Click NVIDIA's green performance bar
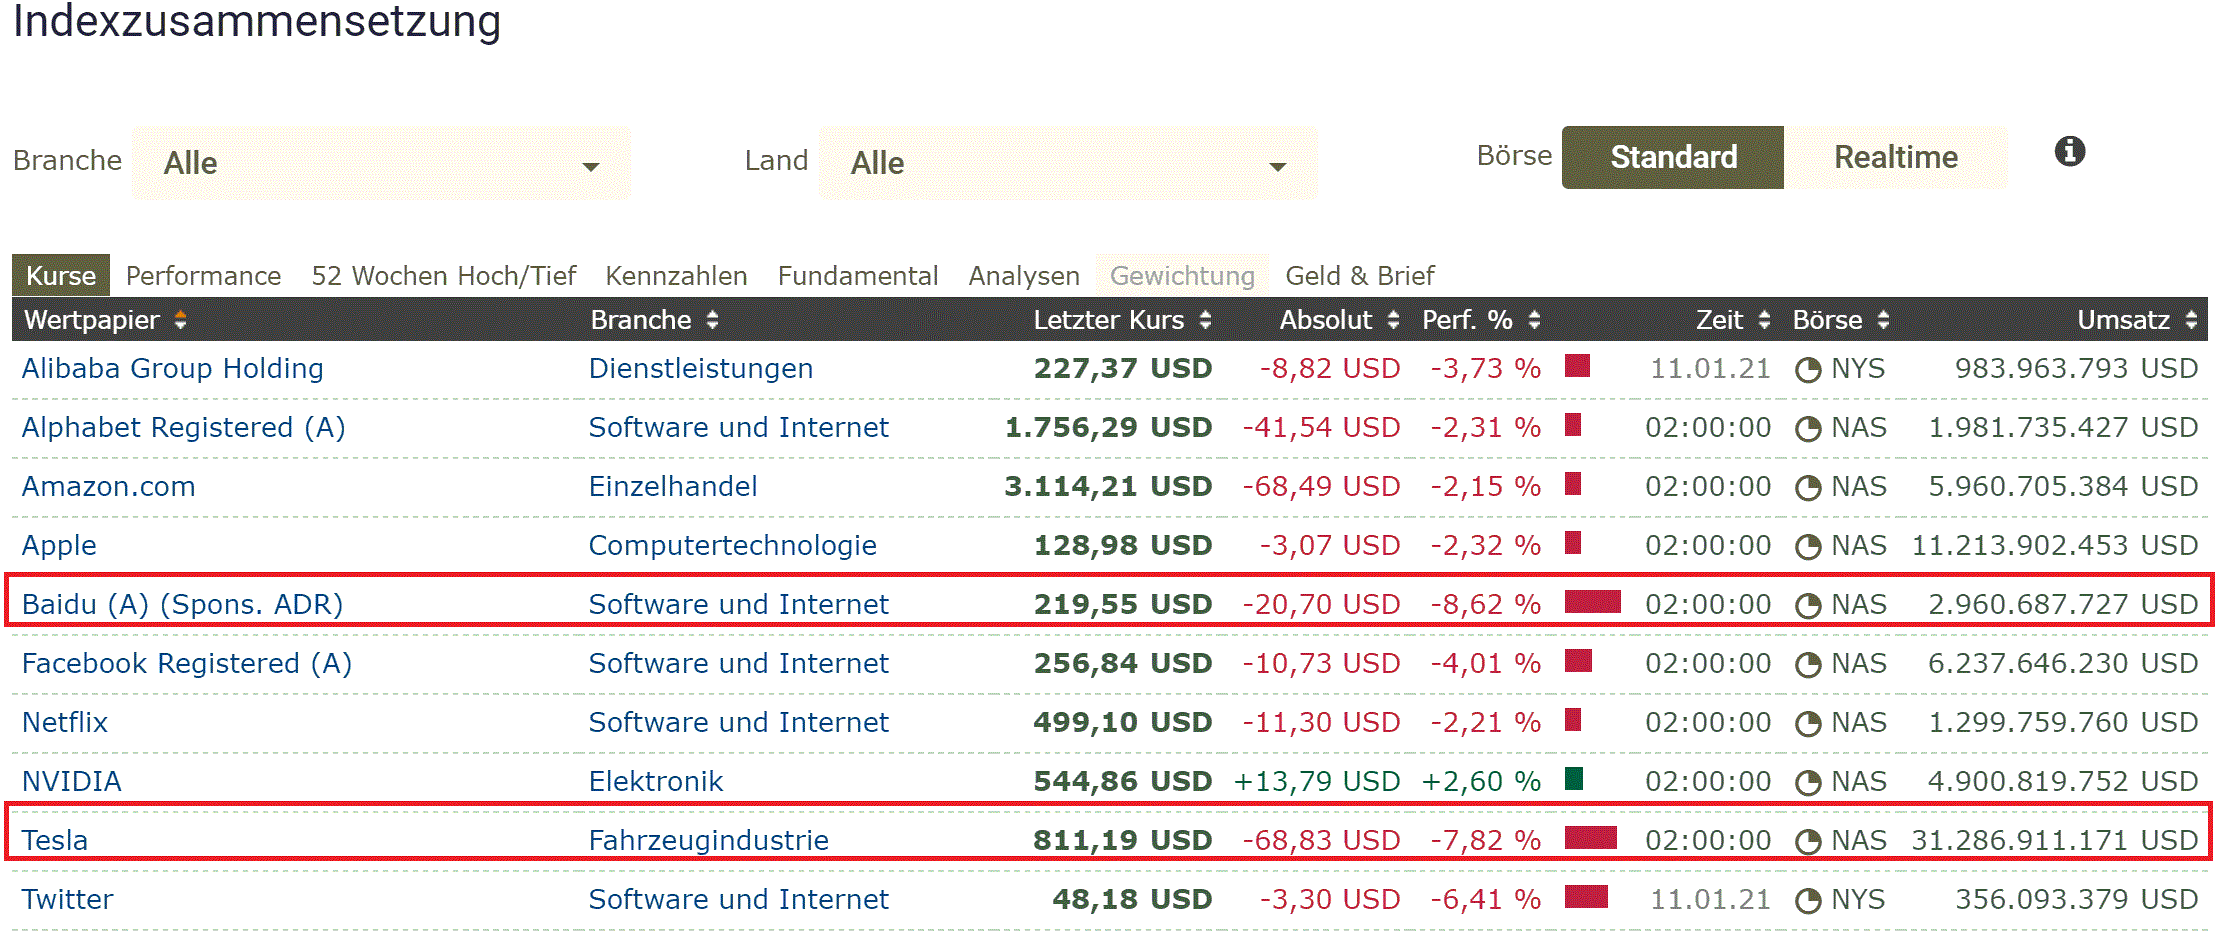This screenshot has height=939, width=2229. click(x=1573, y=779)
